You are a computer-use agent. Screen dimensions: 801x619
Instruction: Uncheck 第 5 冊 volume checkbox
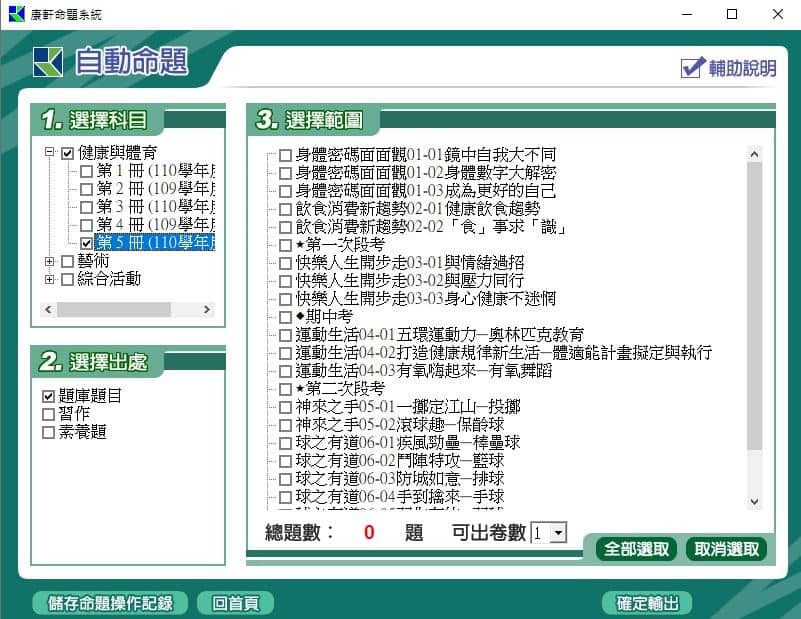[x=86, y=243]
